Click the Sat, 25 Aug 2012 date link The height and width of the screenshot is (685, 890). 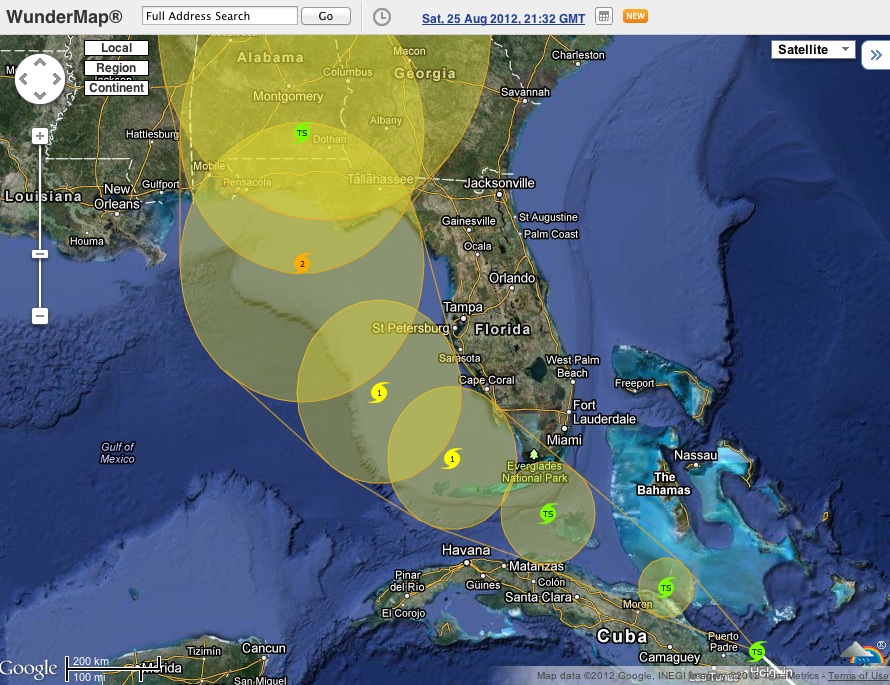pos(503,18)
